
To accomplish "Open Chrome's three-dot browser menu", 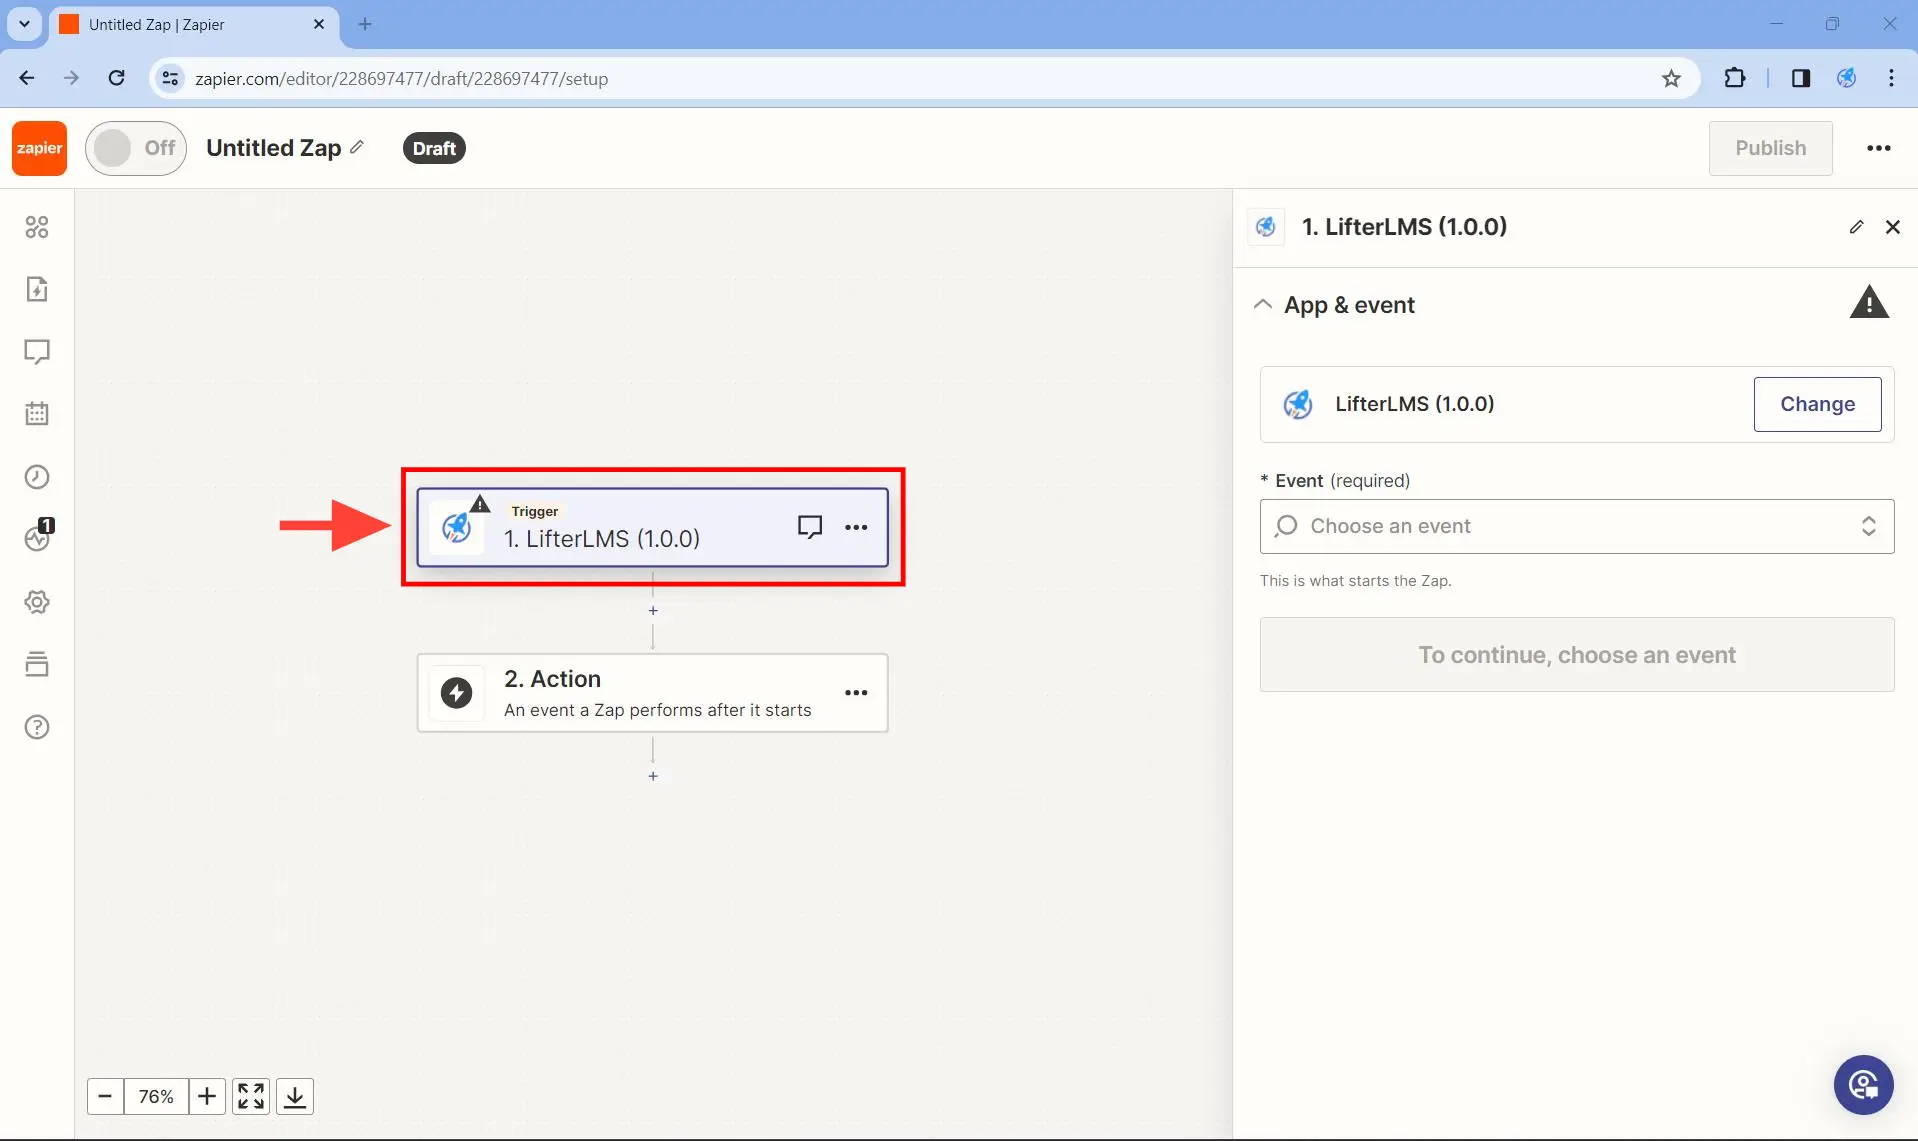I will [1891, 78].
